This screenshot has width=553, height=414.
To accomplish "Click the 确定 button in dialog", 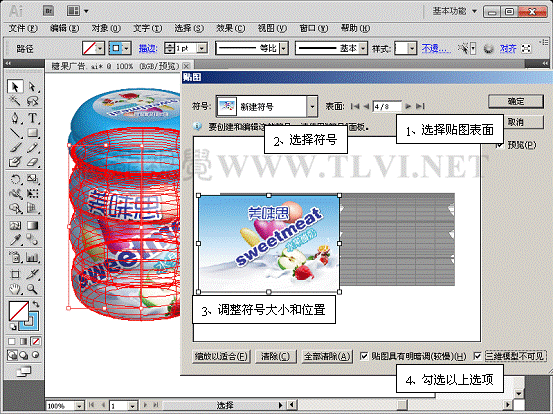I will coord(516,102).
